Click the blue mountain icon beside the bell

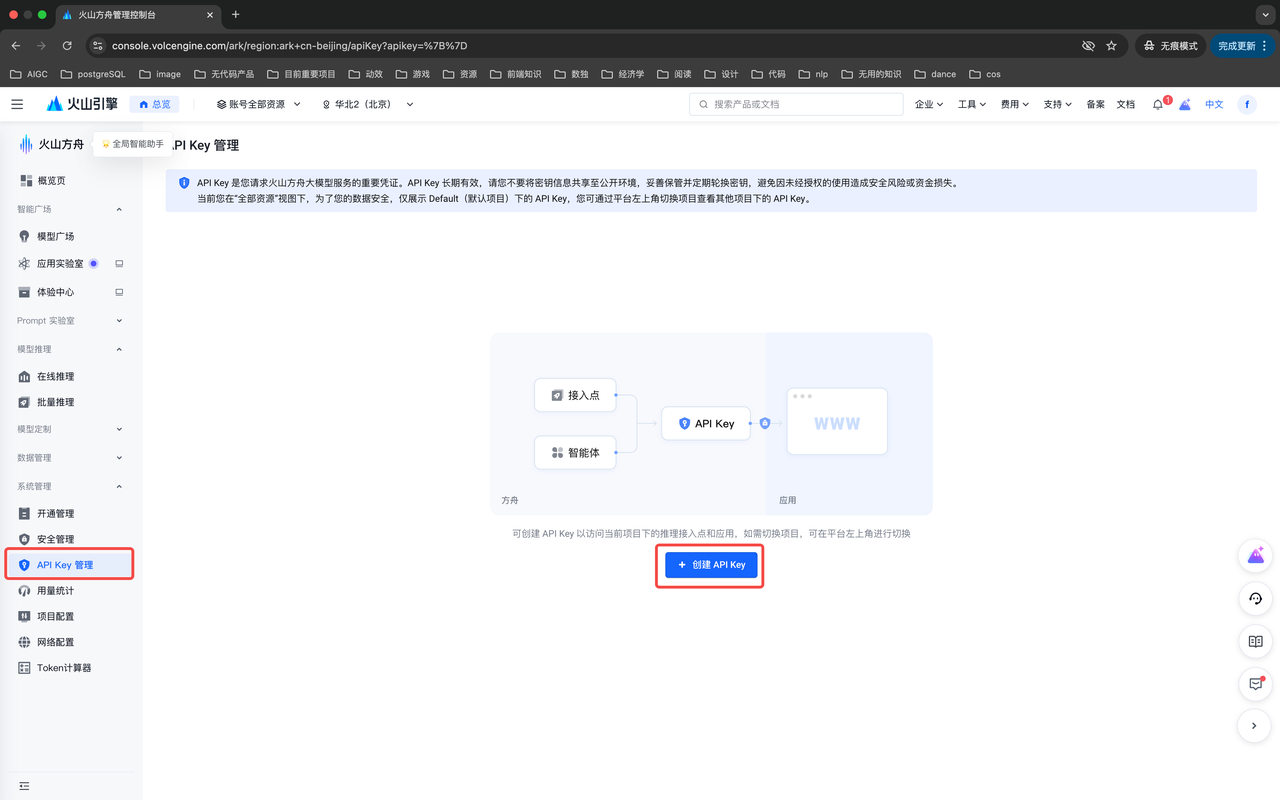point(1185,104)
